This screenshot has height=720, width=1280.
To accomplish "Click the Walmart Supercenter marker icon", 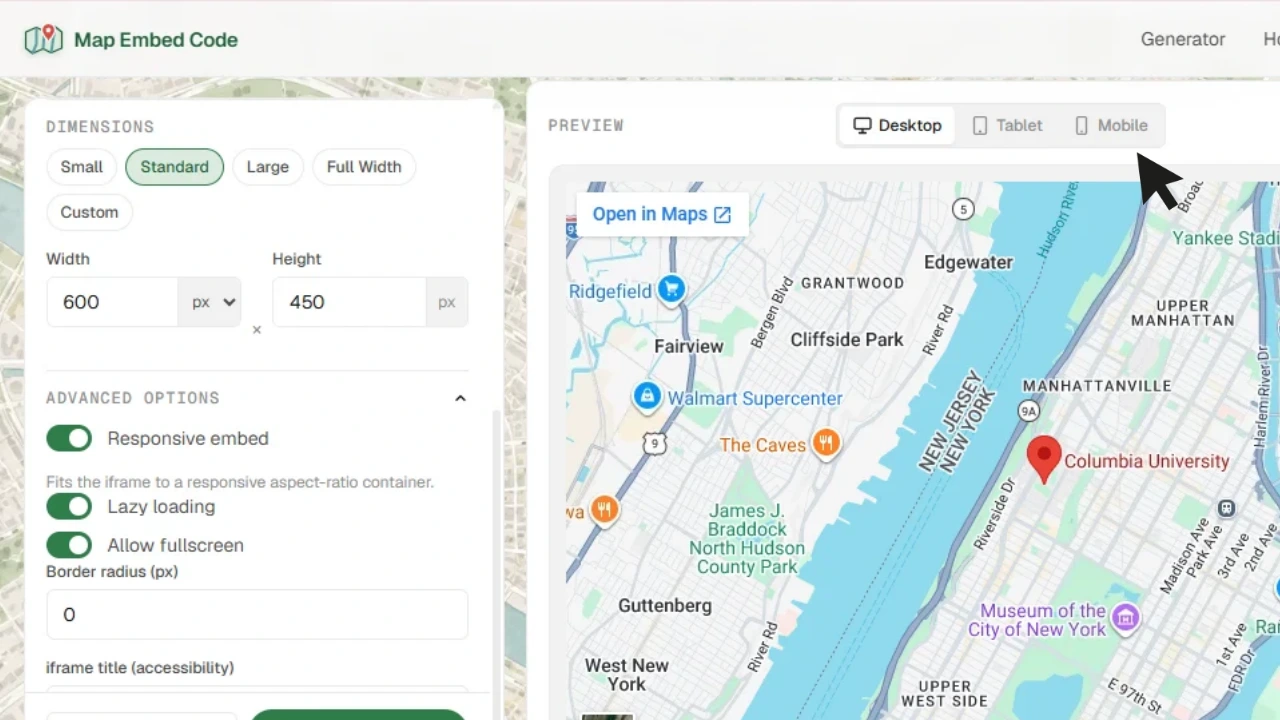I will click(647, 397).
